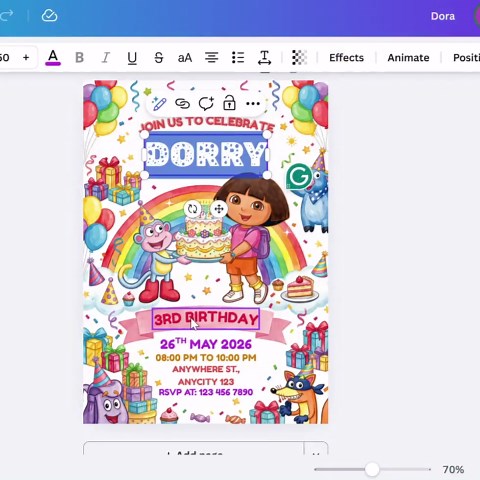Select the ANYCITY 123 text line
Viewport: 480px width, 480px height.
[206, 382]
